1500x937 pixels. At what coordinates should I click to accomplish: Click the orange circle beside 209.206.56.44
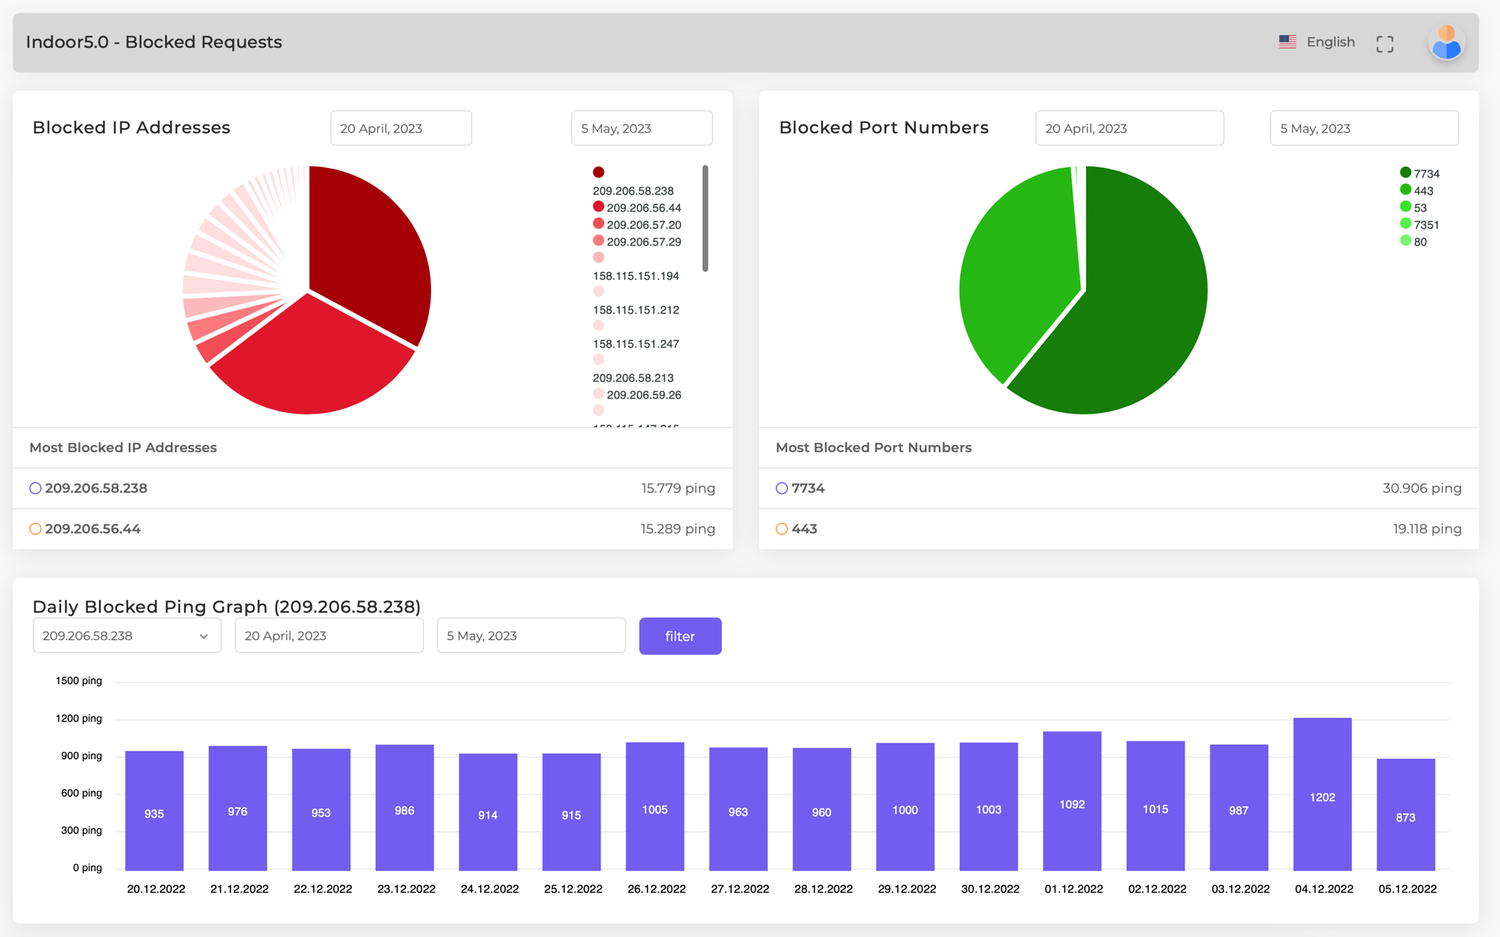point(35,529)
